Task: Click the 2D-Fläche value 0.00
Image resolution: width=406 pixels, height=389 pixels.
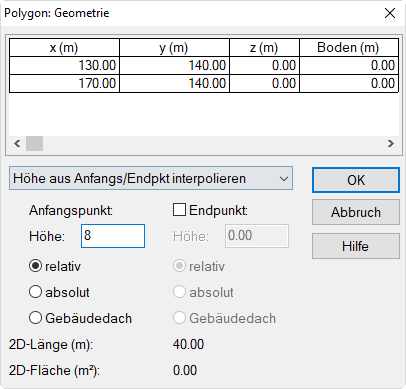Action: [x=185, y=370]
